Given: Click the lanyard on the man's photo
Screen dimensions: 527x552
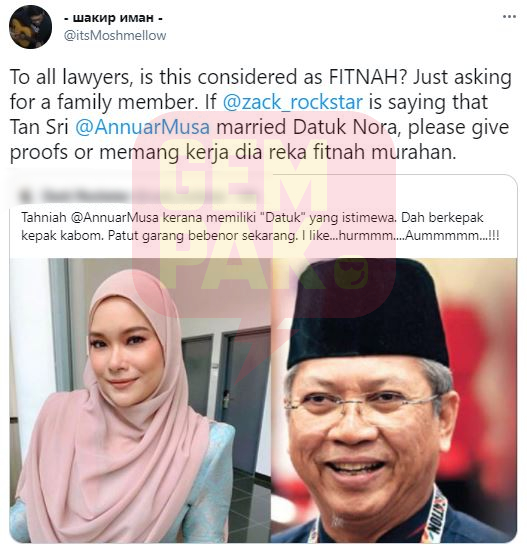Looking at the screenshot, I should pos(429,516).
